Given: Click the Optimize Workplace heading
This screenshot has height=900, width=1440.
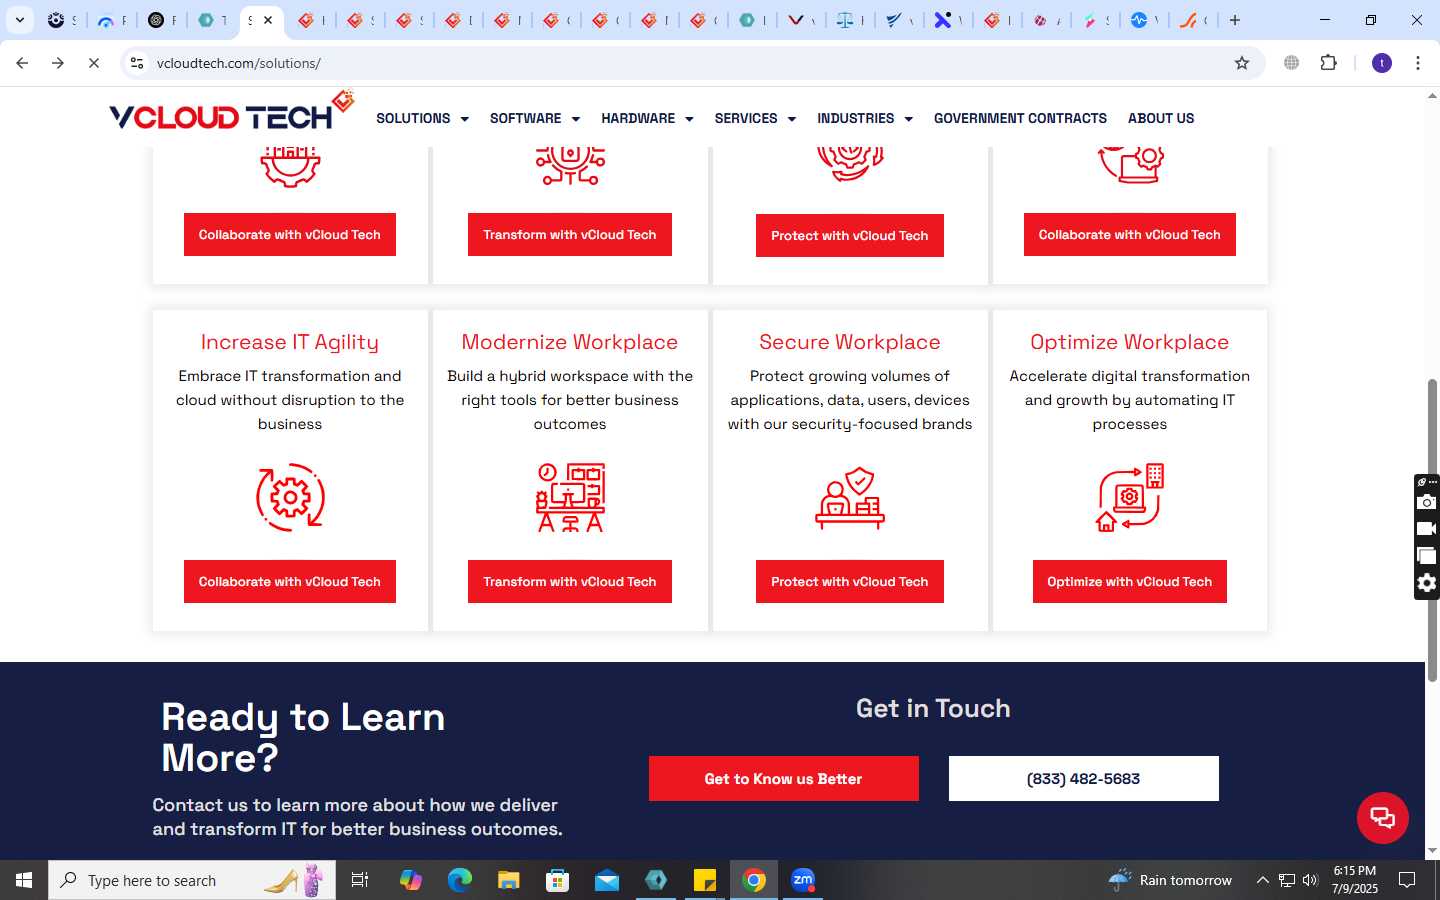Looking at the screenshot, I should (x=1130, y=342).
